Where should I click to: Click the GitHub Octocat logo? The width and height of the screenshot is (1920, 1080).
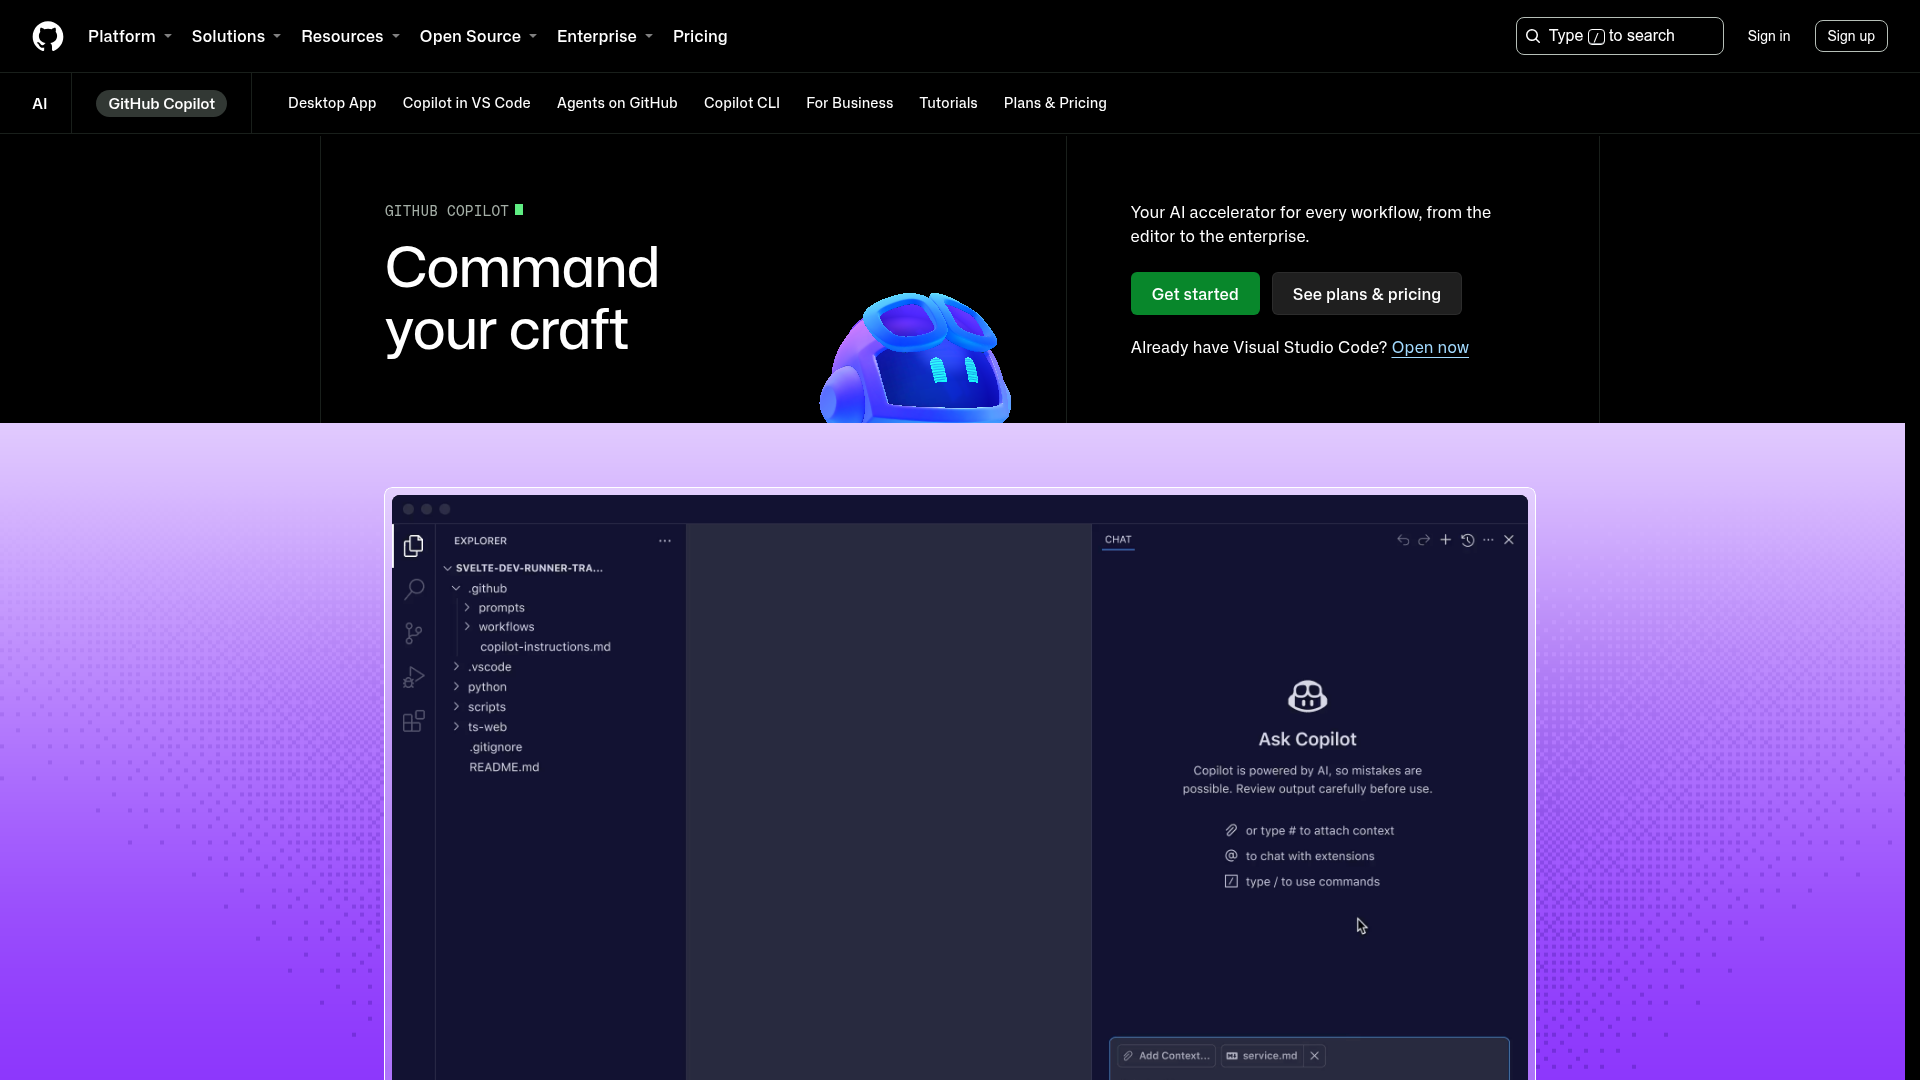tap(48, 36)
